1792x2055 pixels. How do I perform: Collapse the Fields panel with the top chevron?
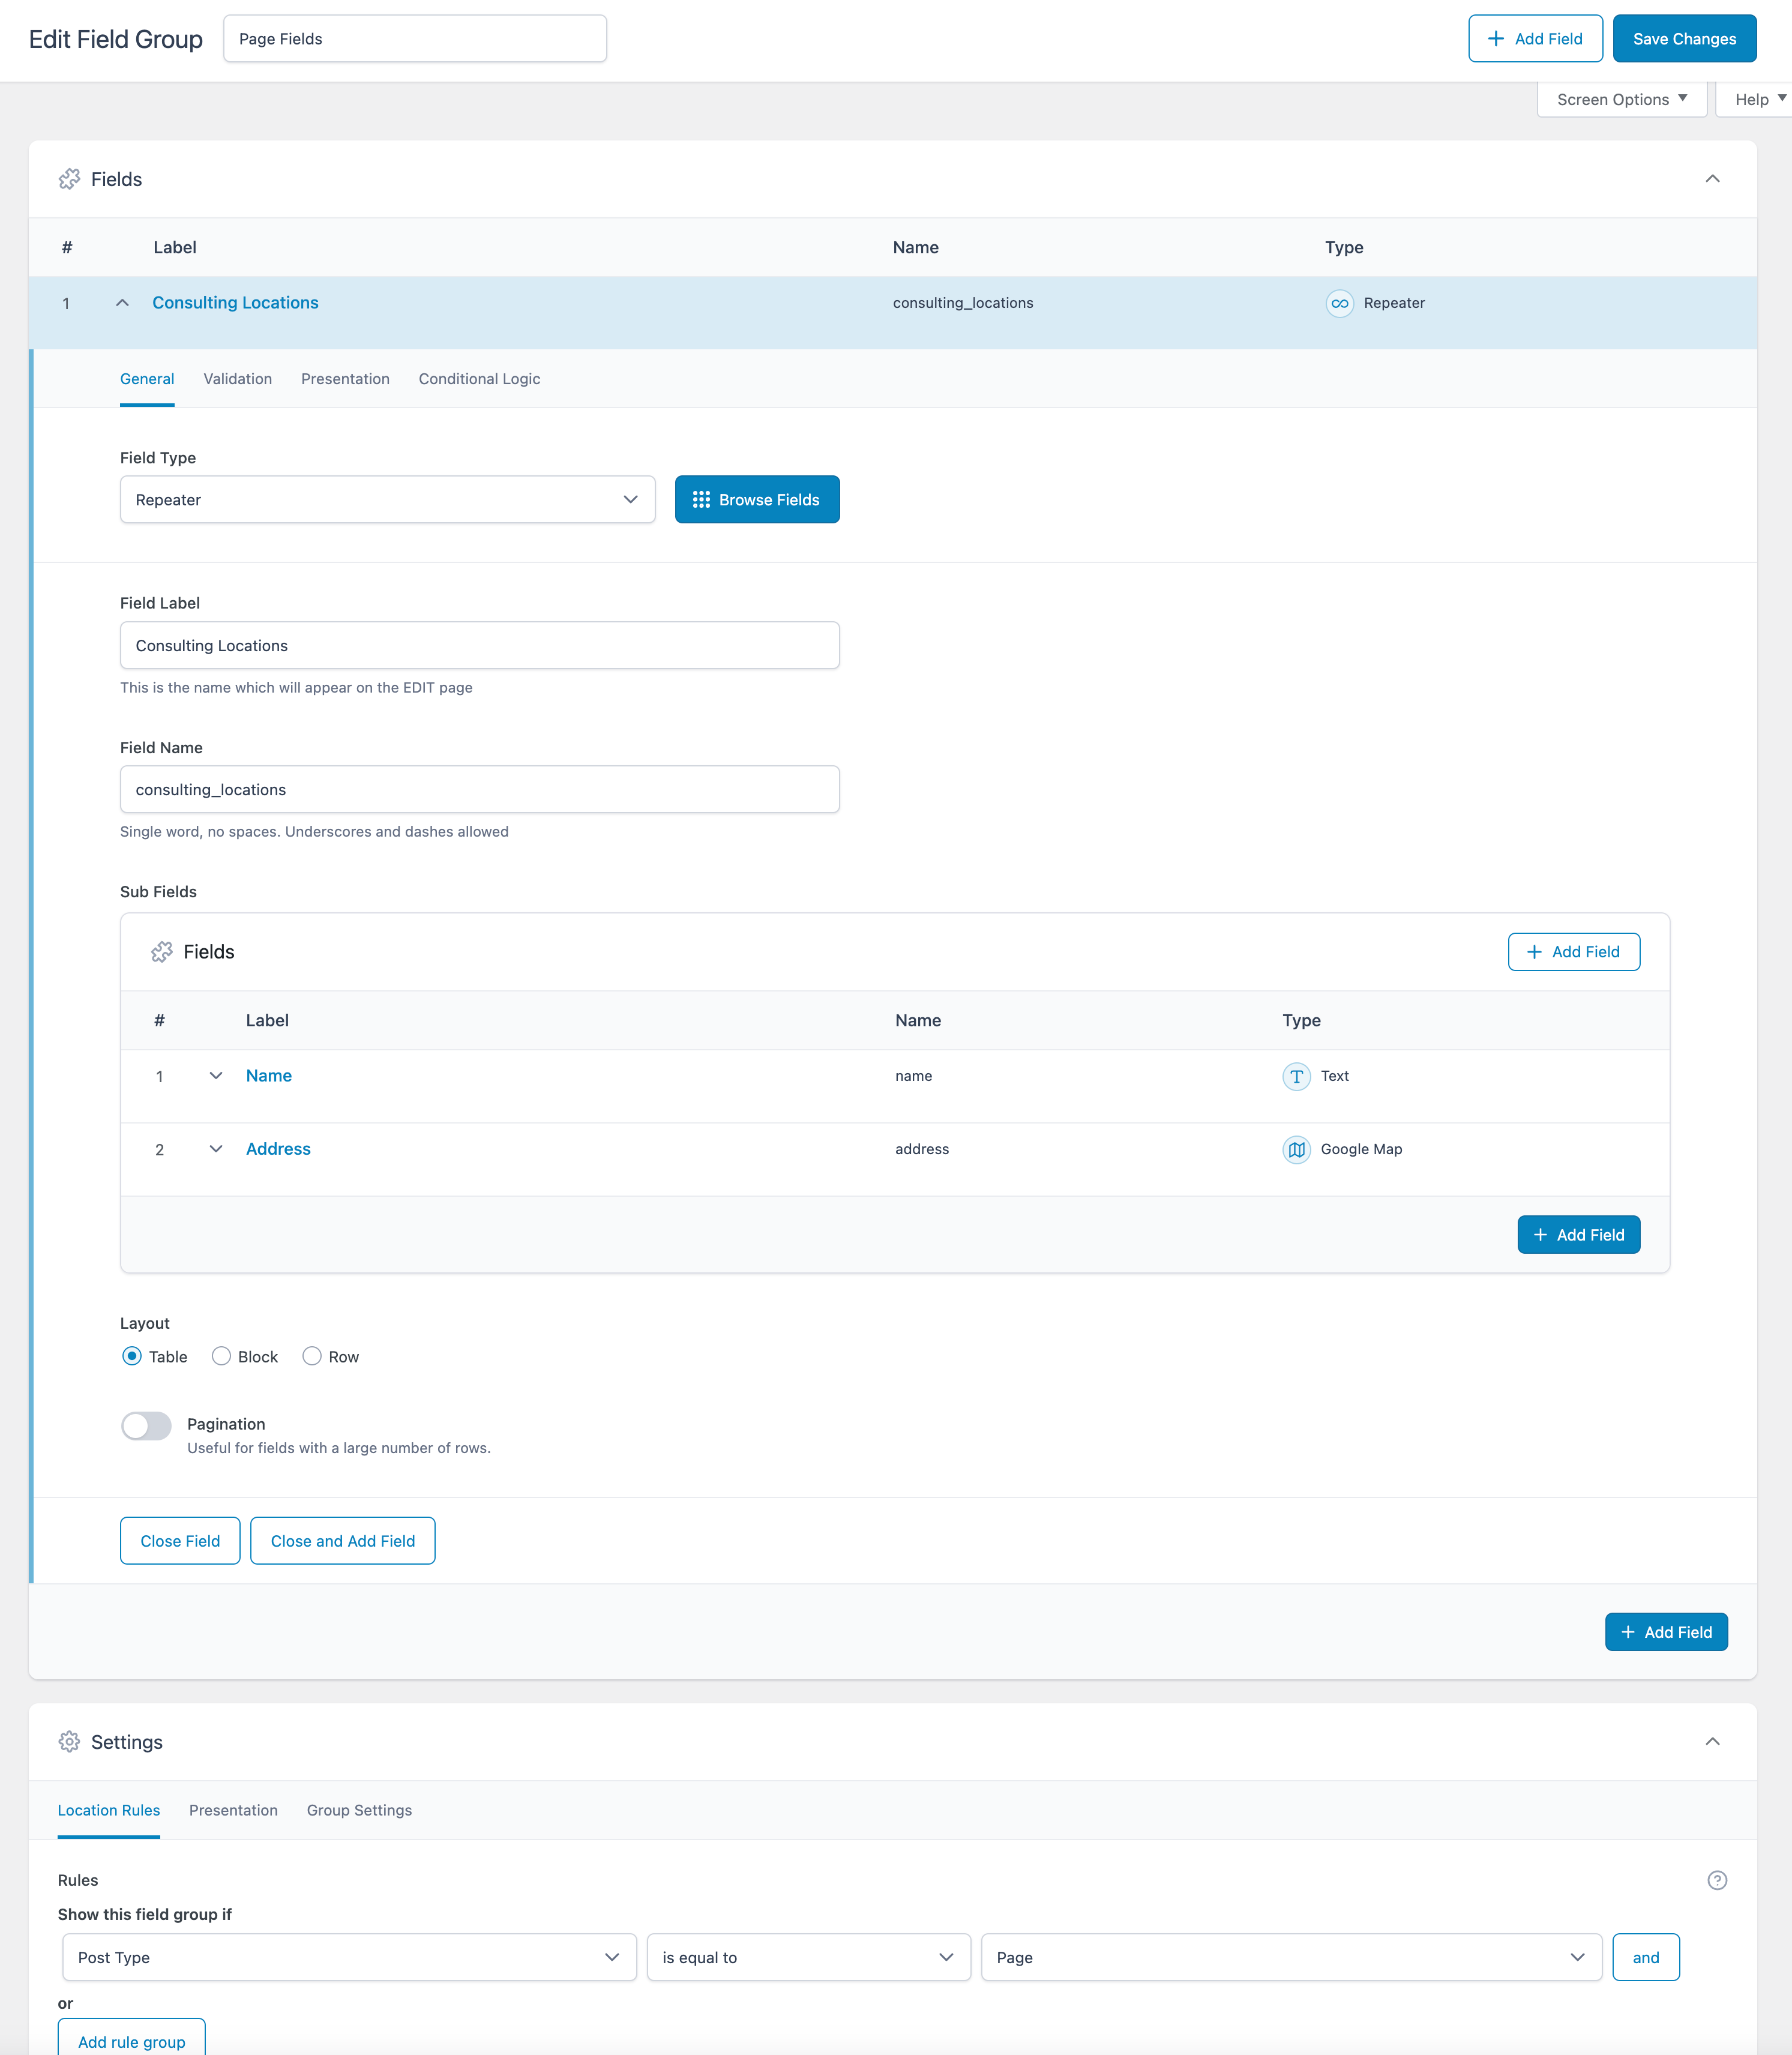click(1712, 179)
